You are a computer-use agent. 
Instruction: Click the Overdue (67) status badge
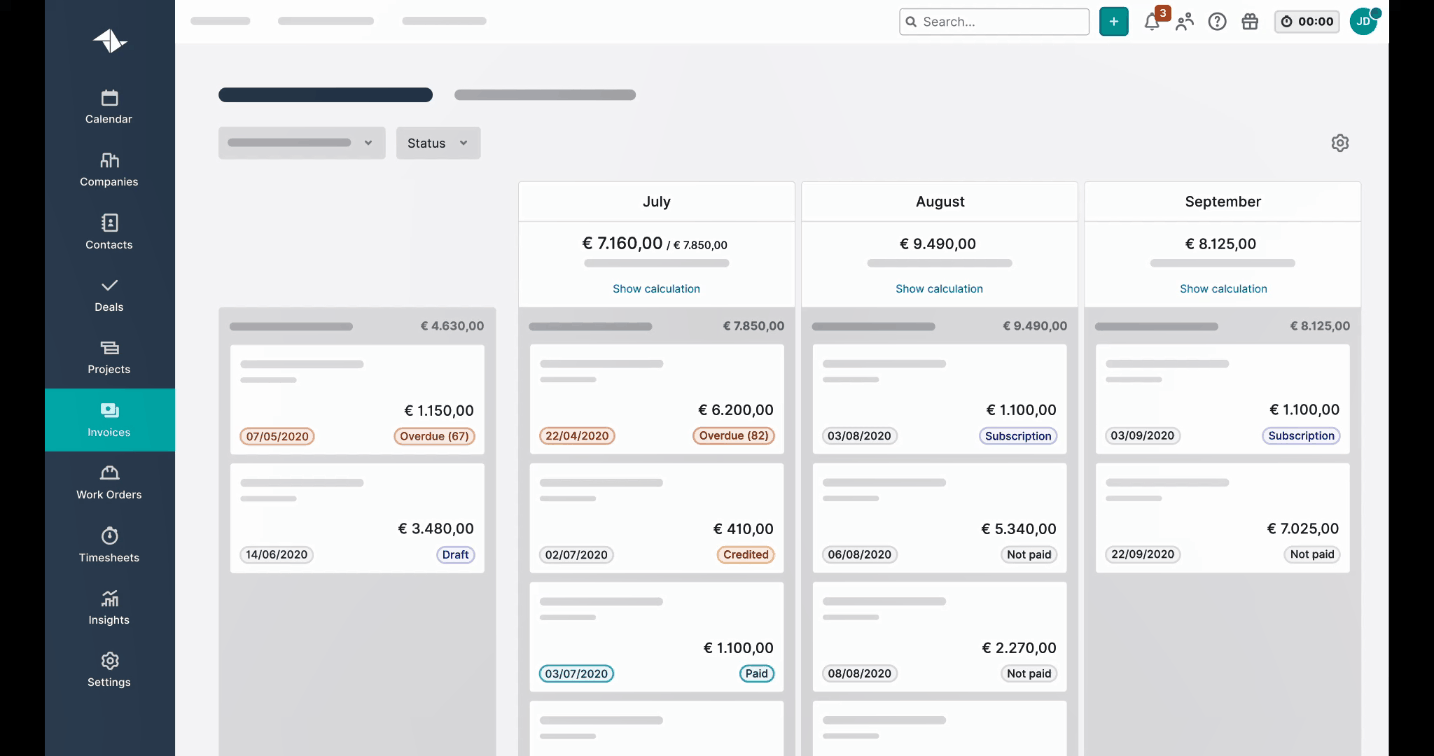tap(434, 436)
